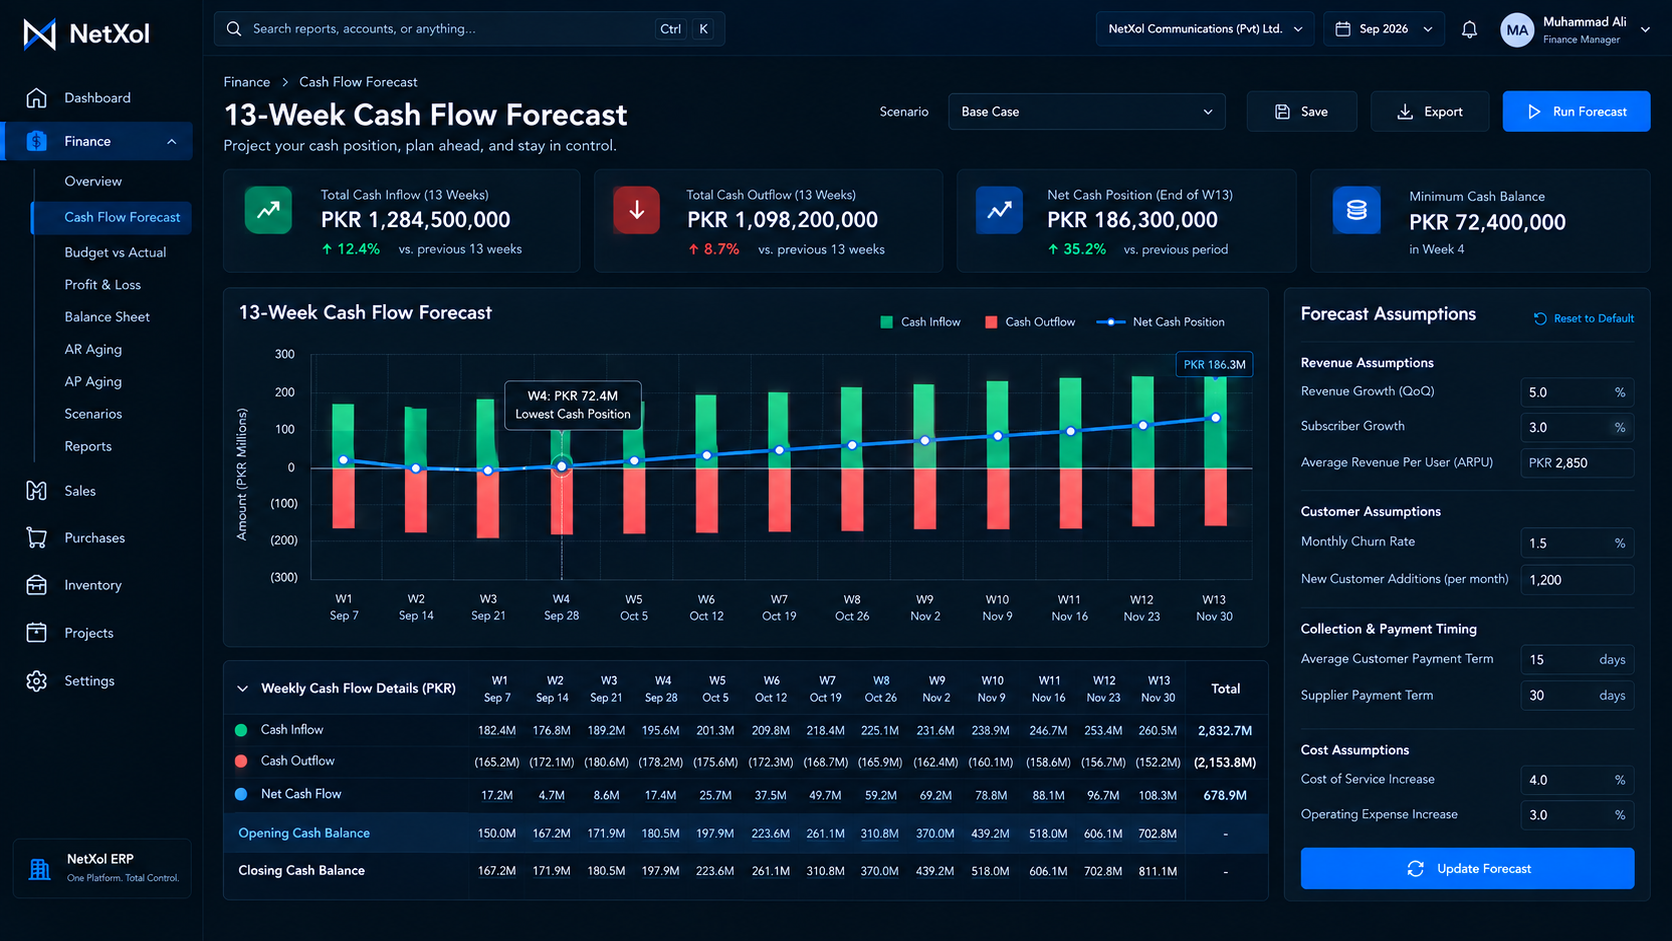Click Minimum Cash Balance coins icon

pyautogui.click(x=1356, y=210)
